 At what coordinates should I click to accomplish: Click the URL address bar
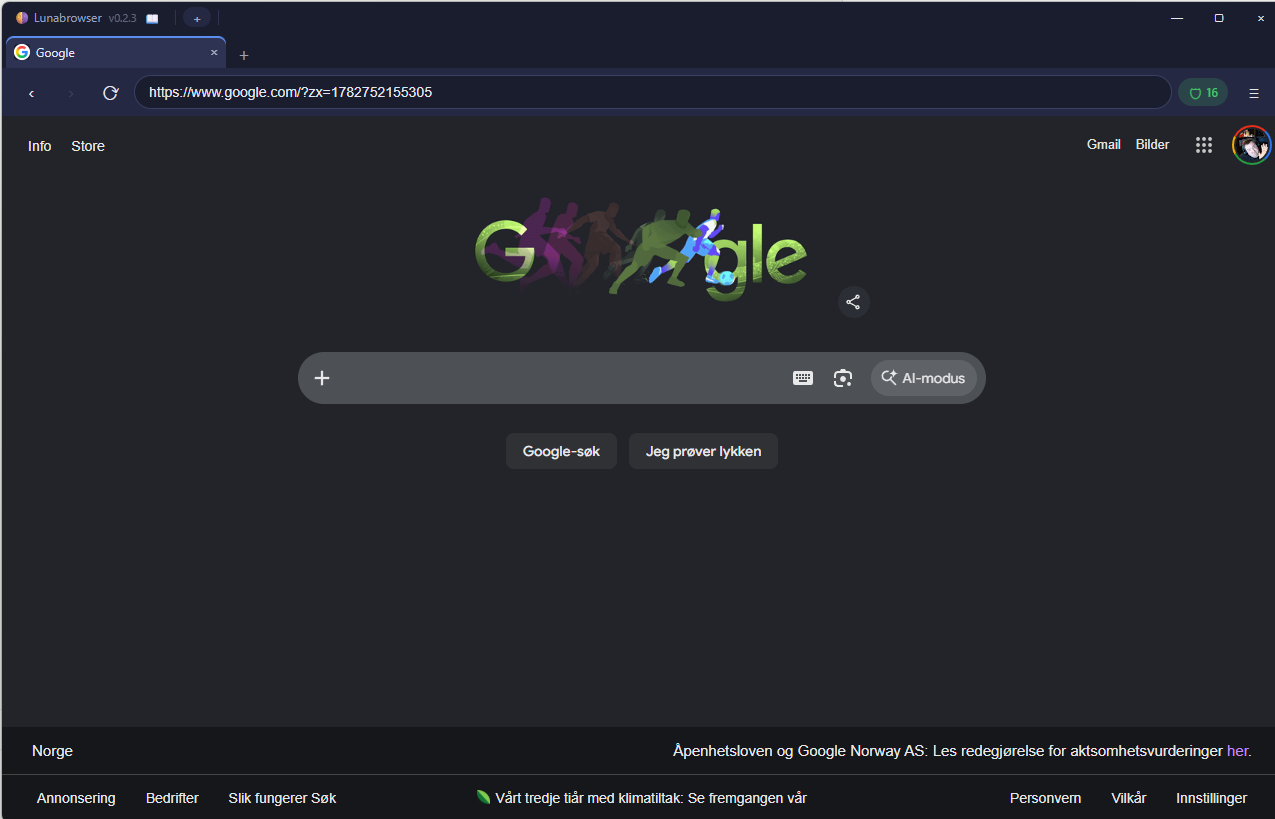[652, 92]
